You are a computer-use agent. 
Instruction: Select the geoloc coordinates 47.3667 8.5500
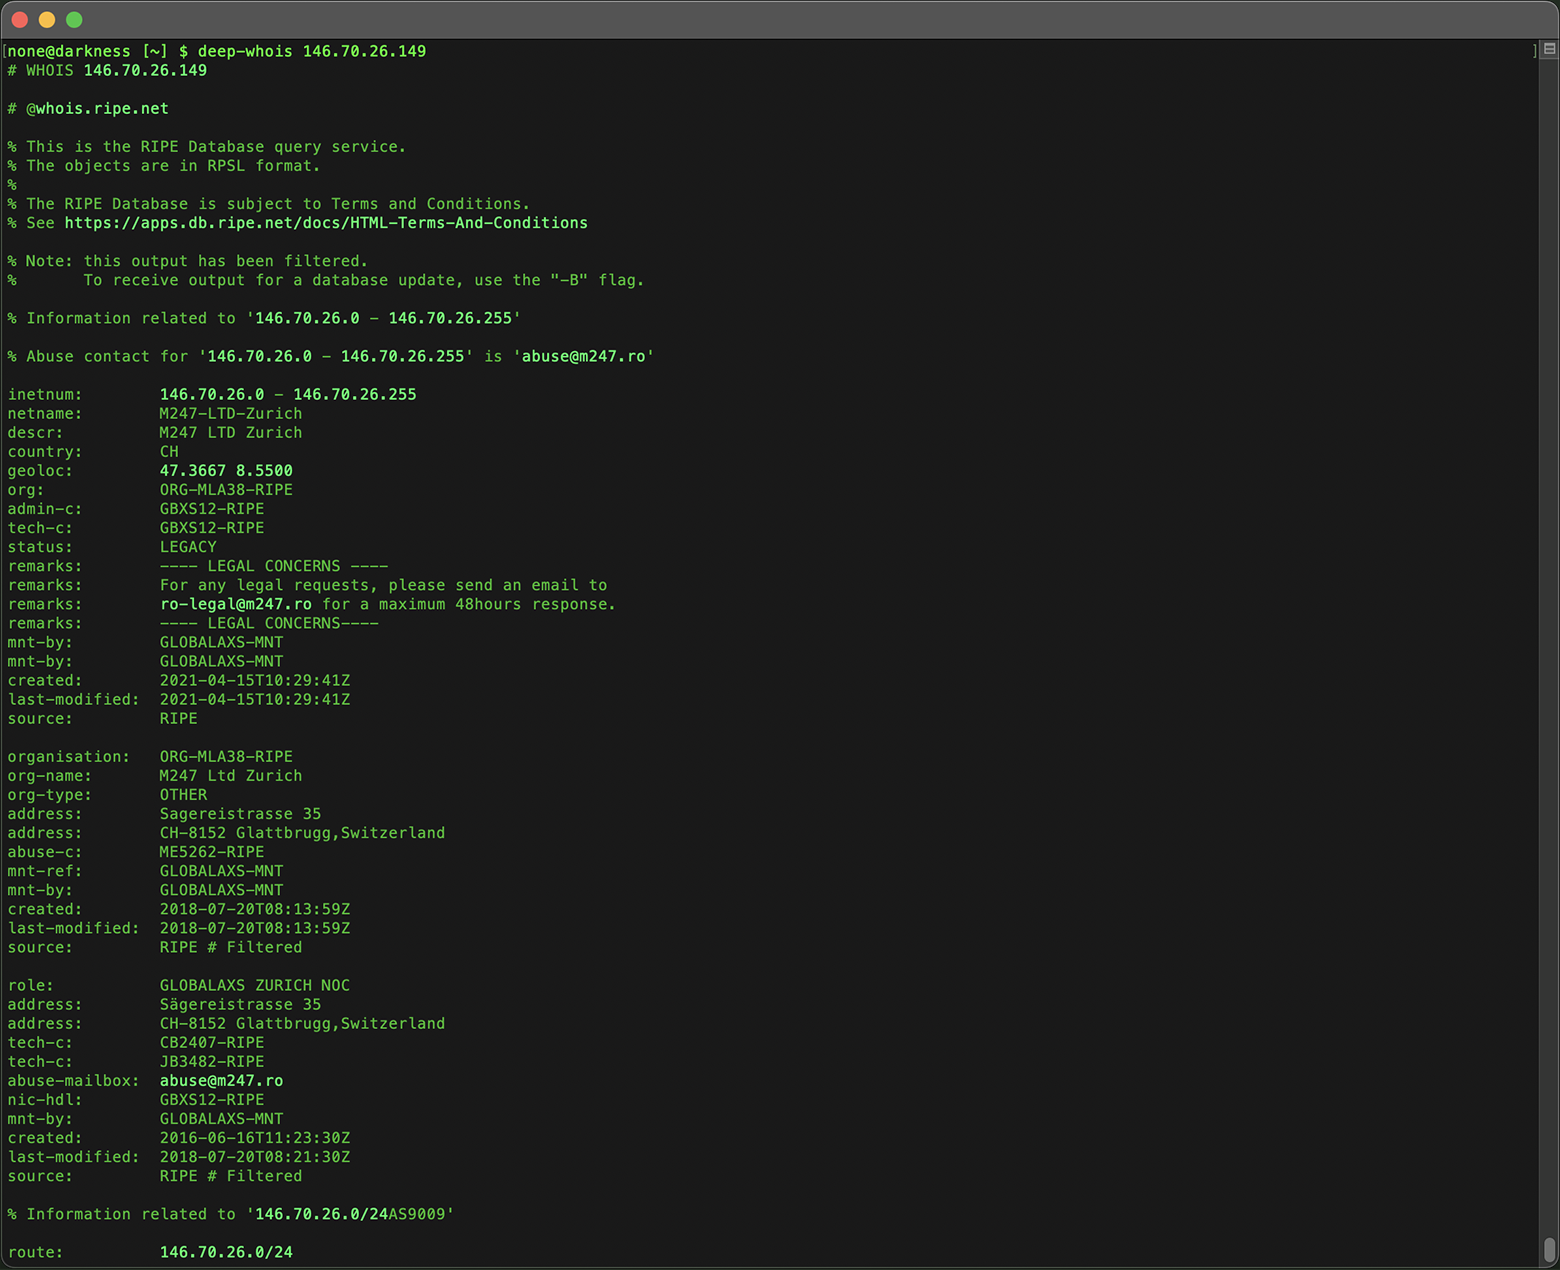point(226,470)
